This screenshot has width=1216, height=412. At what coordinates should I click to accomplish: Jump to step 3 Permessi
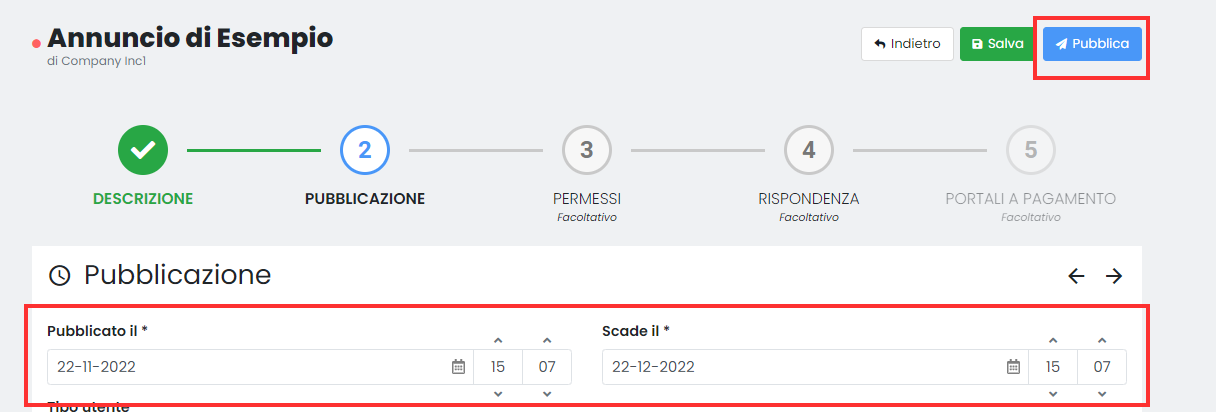[587, 150]
